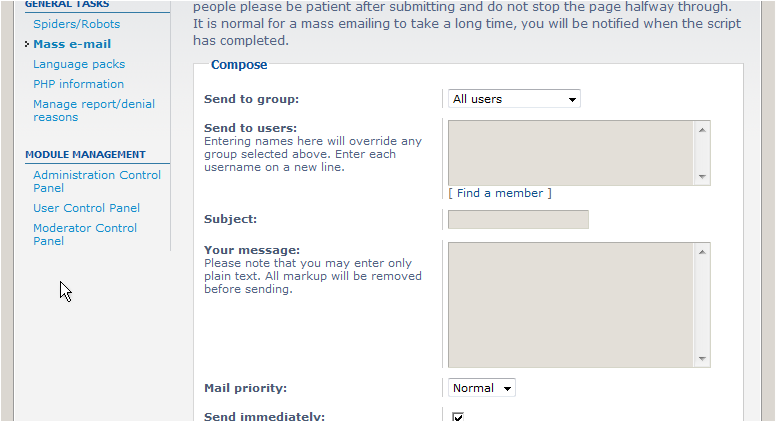Click inside the Your message textarea
Screen dimensions: 776x422
click(571, 305)
